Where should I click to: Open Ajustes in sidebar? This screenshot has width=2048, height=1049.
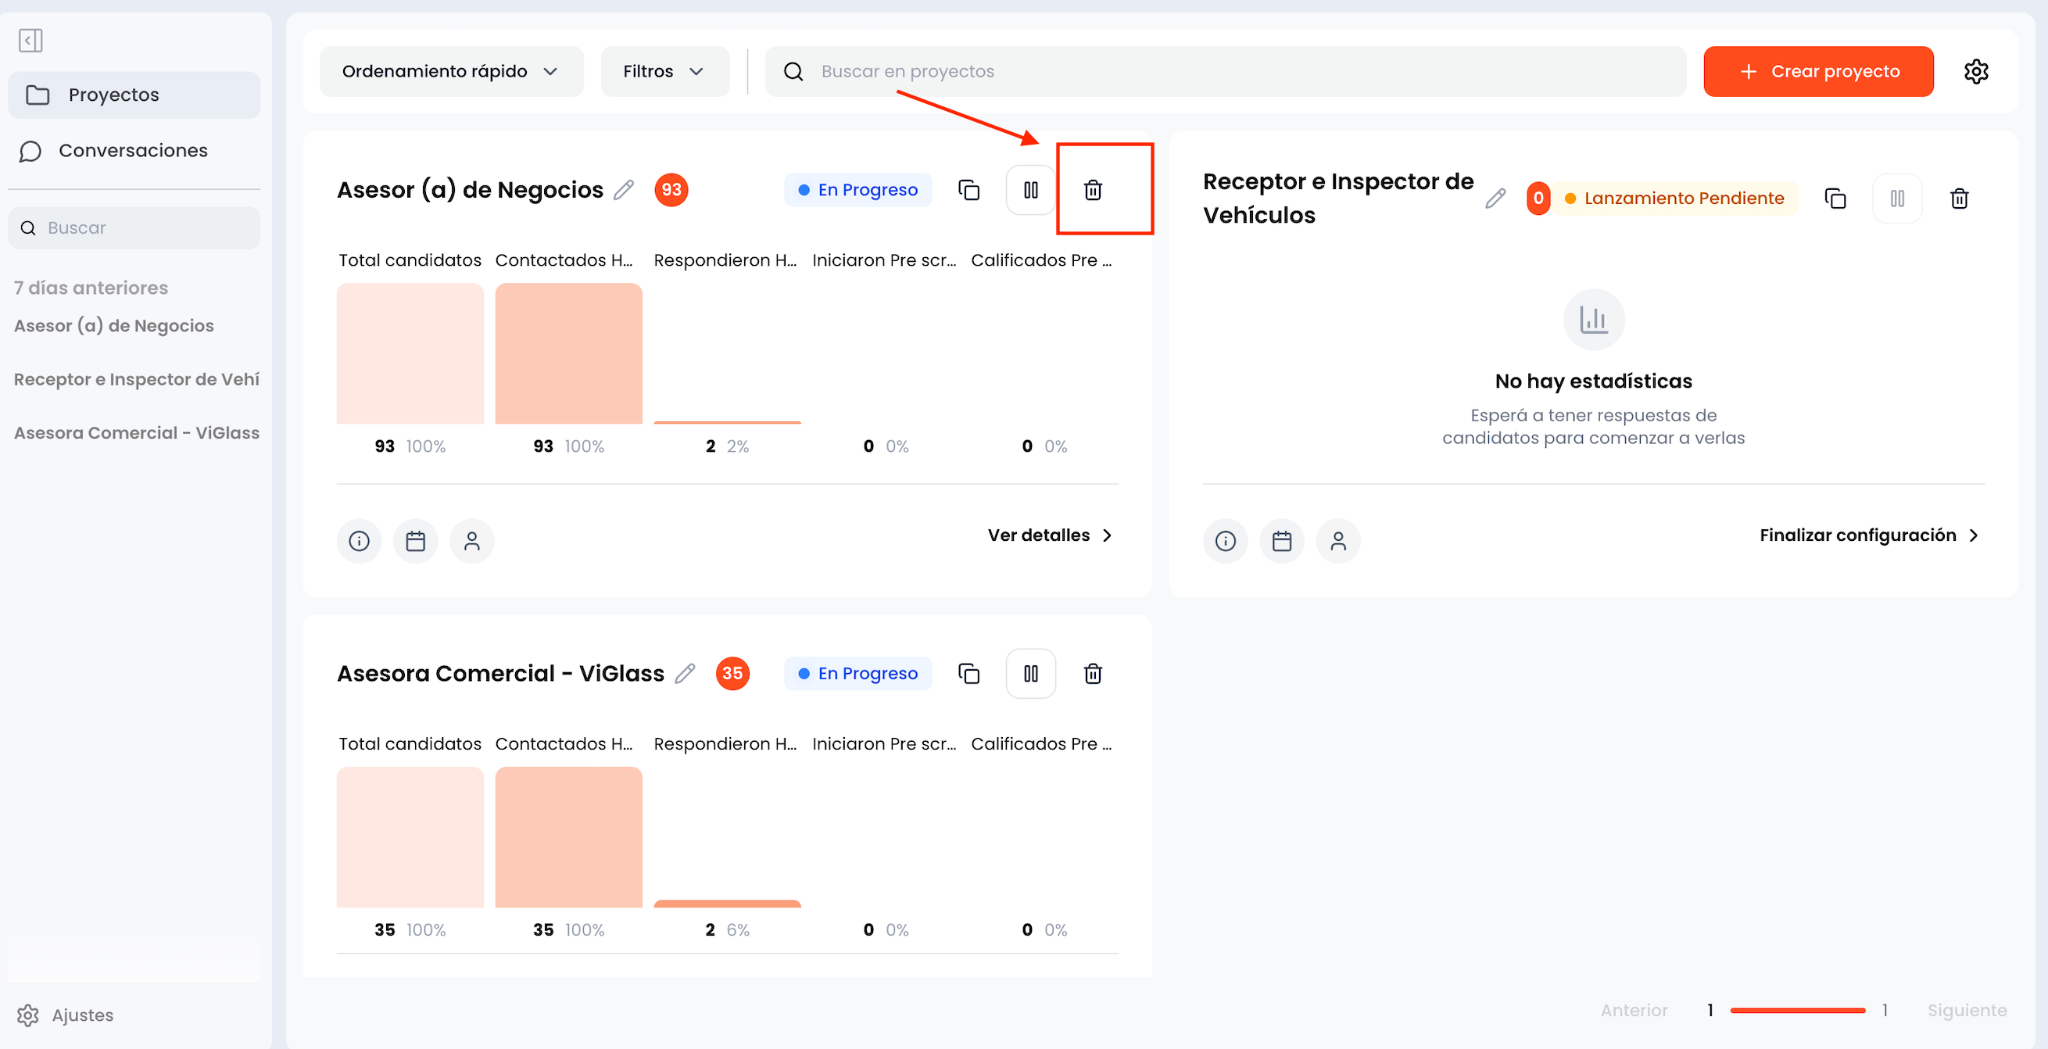(66, 1015)
